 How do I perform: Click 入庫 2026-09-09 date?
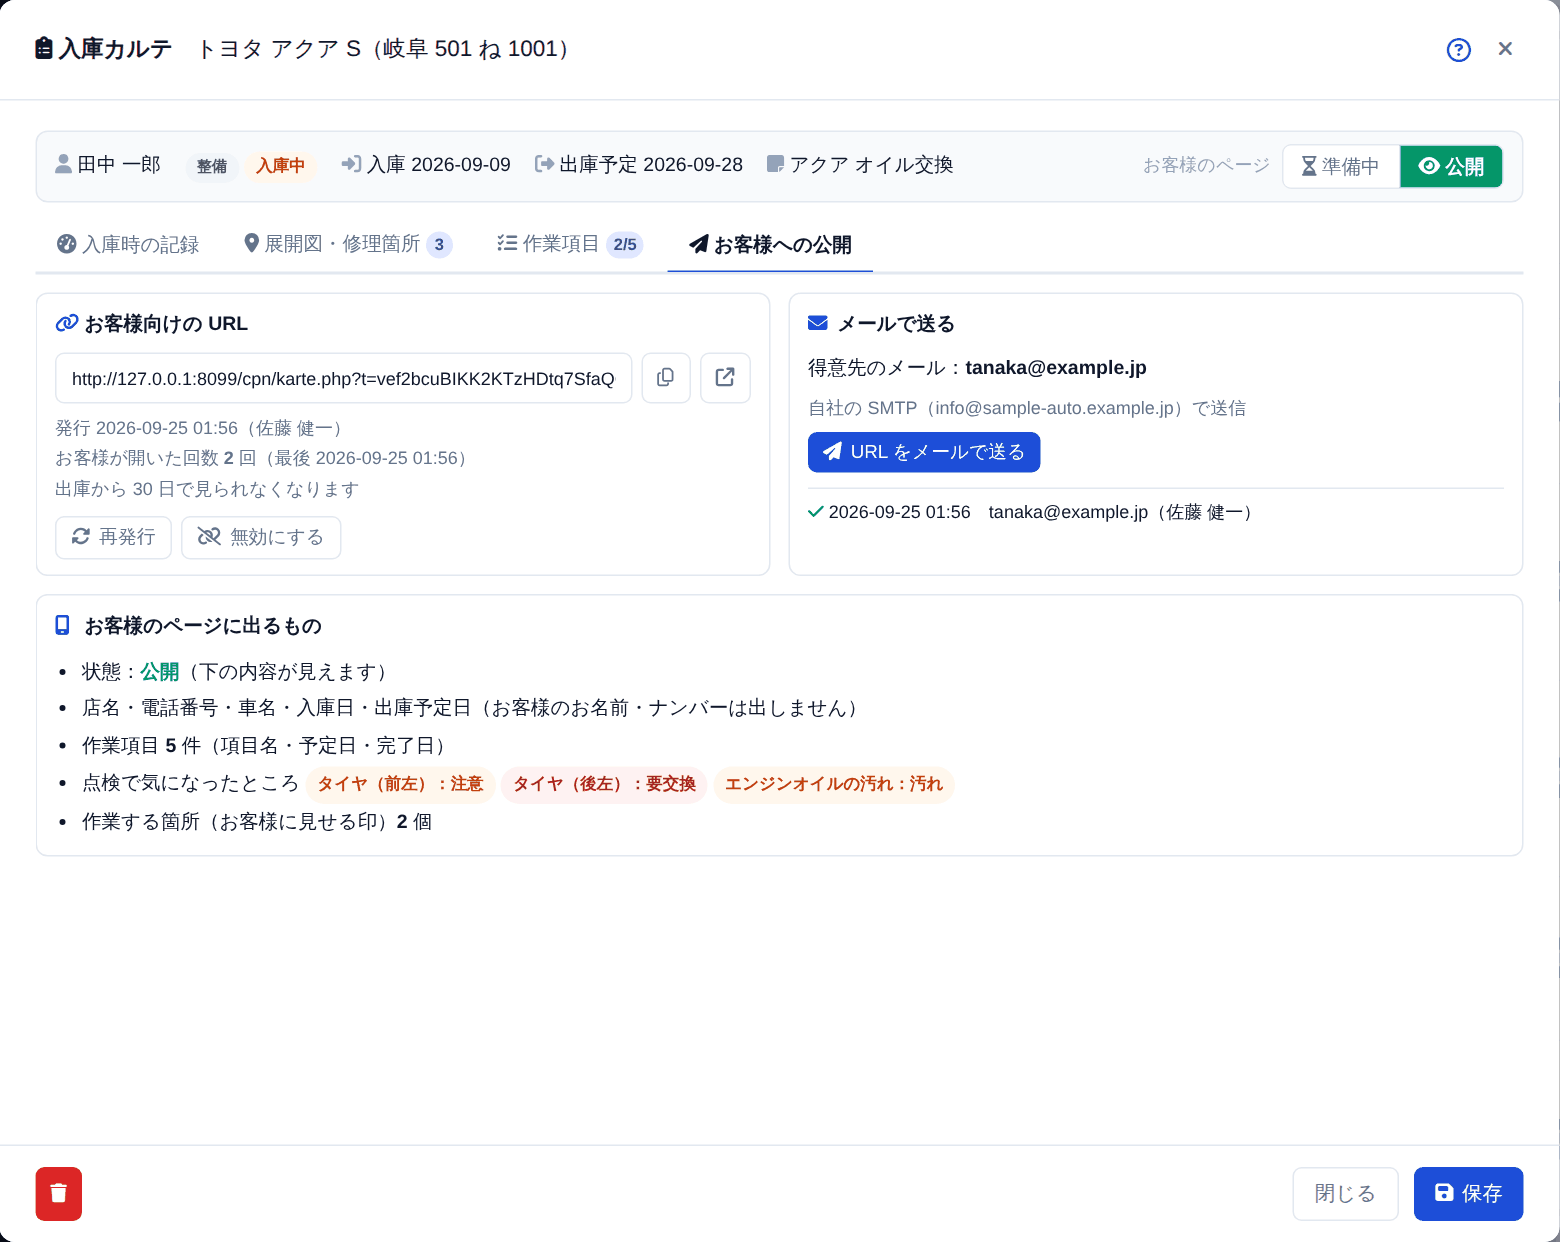(439, 164)
